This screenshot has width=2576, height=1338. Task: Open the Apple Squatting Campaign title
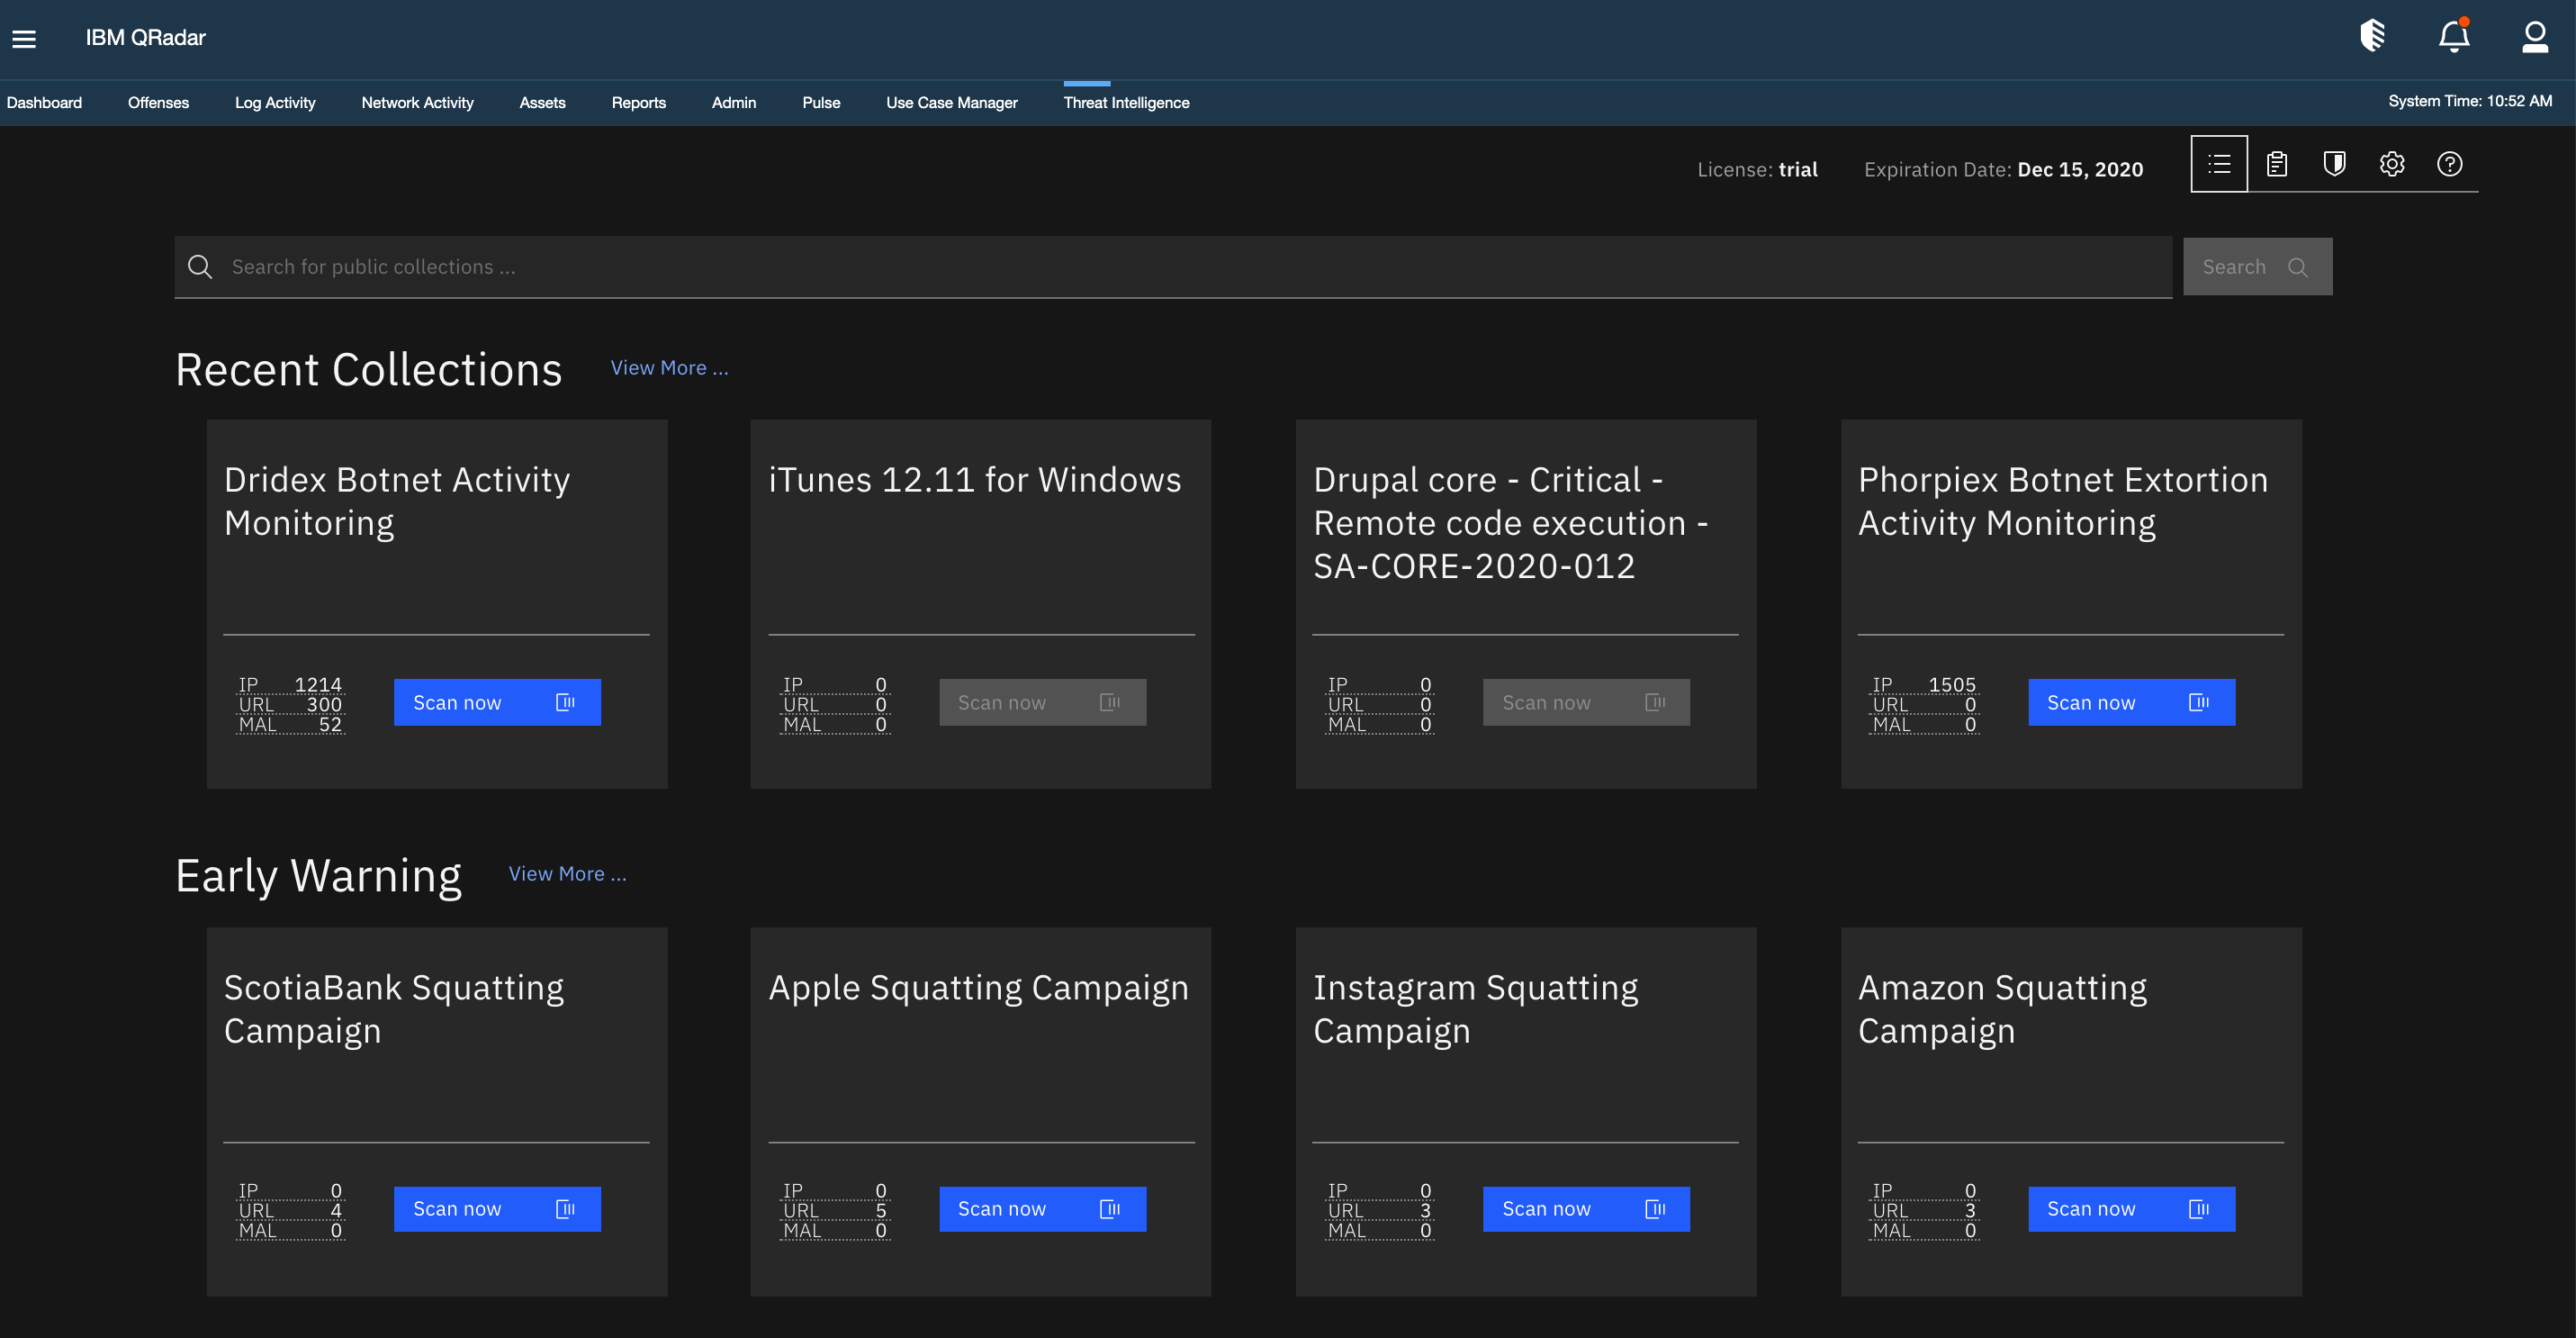978,988
